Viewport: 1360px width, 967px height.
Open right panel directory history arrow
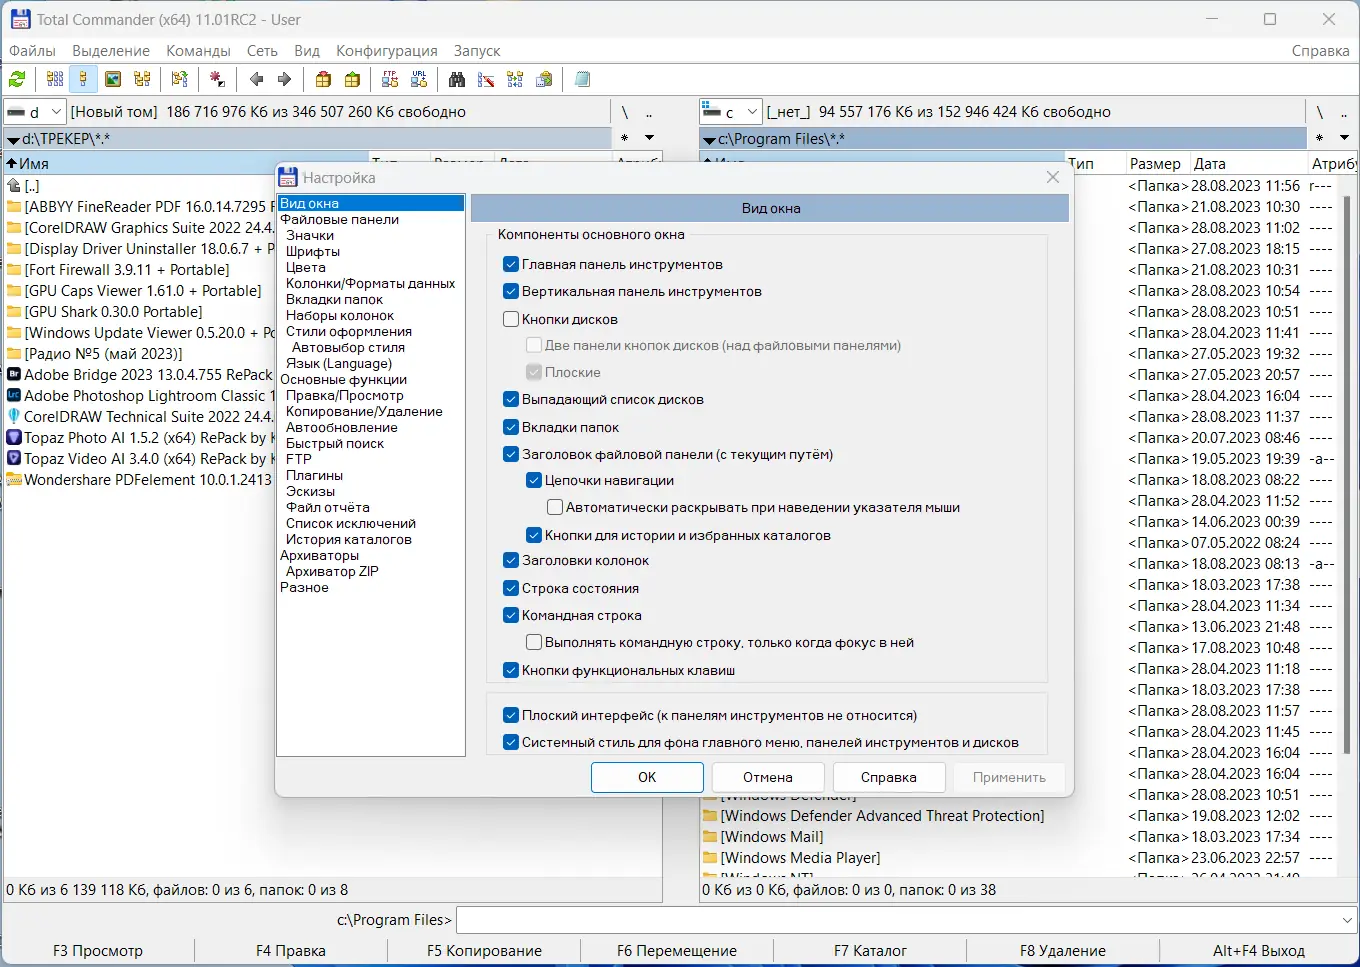(x=1344, y=138)
